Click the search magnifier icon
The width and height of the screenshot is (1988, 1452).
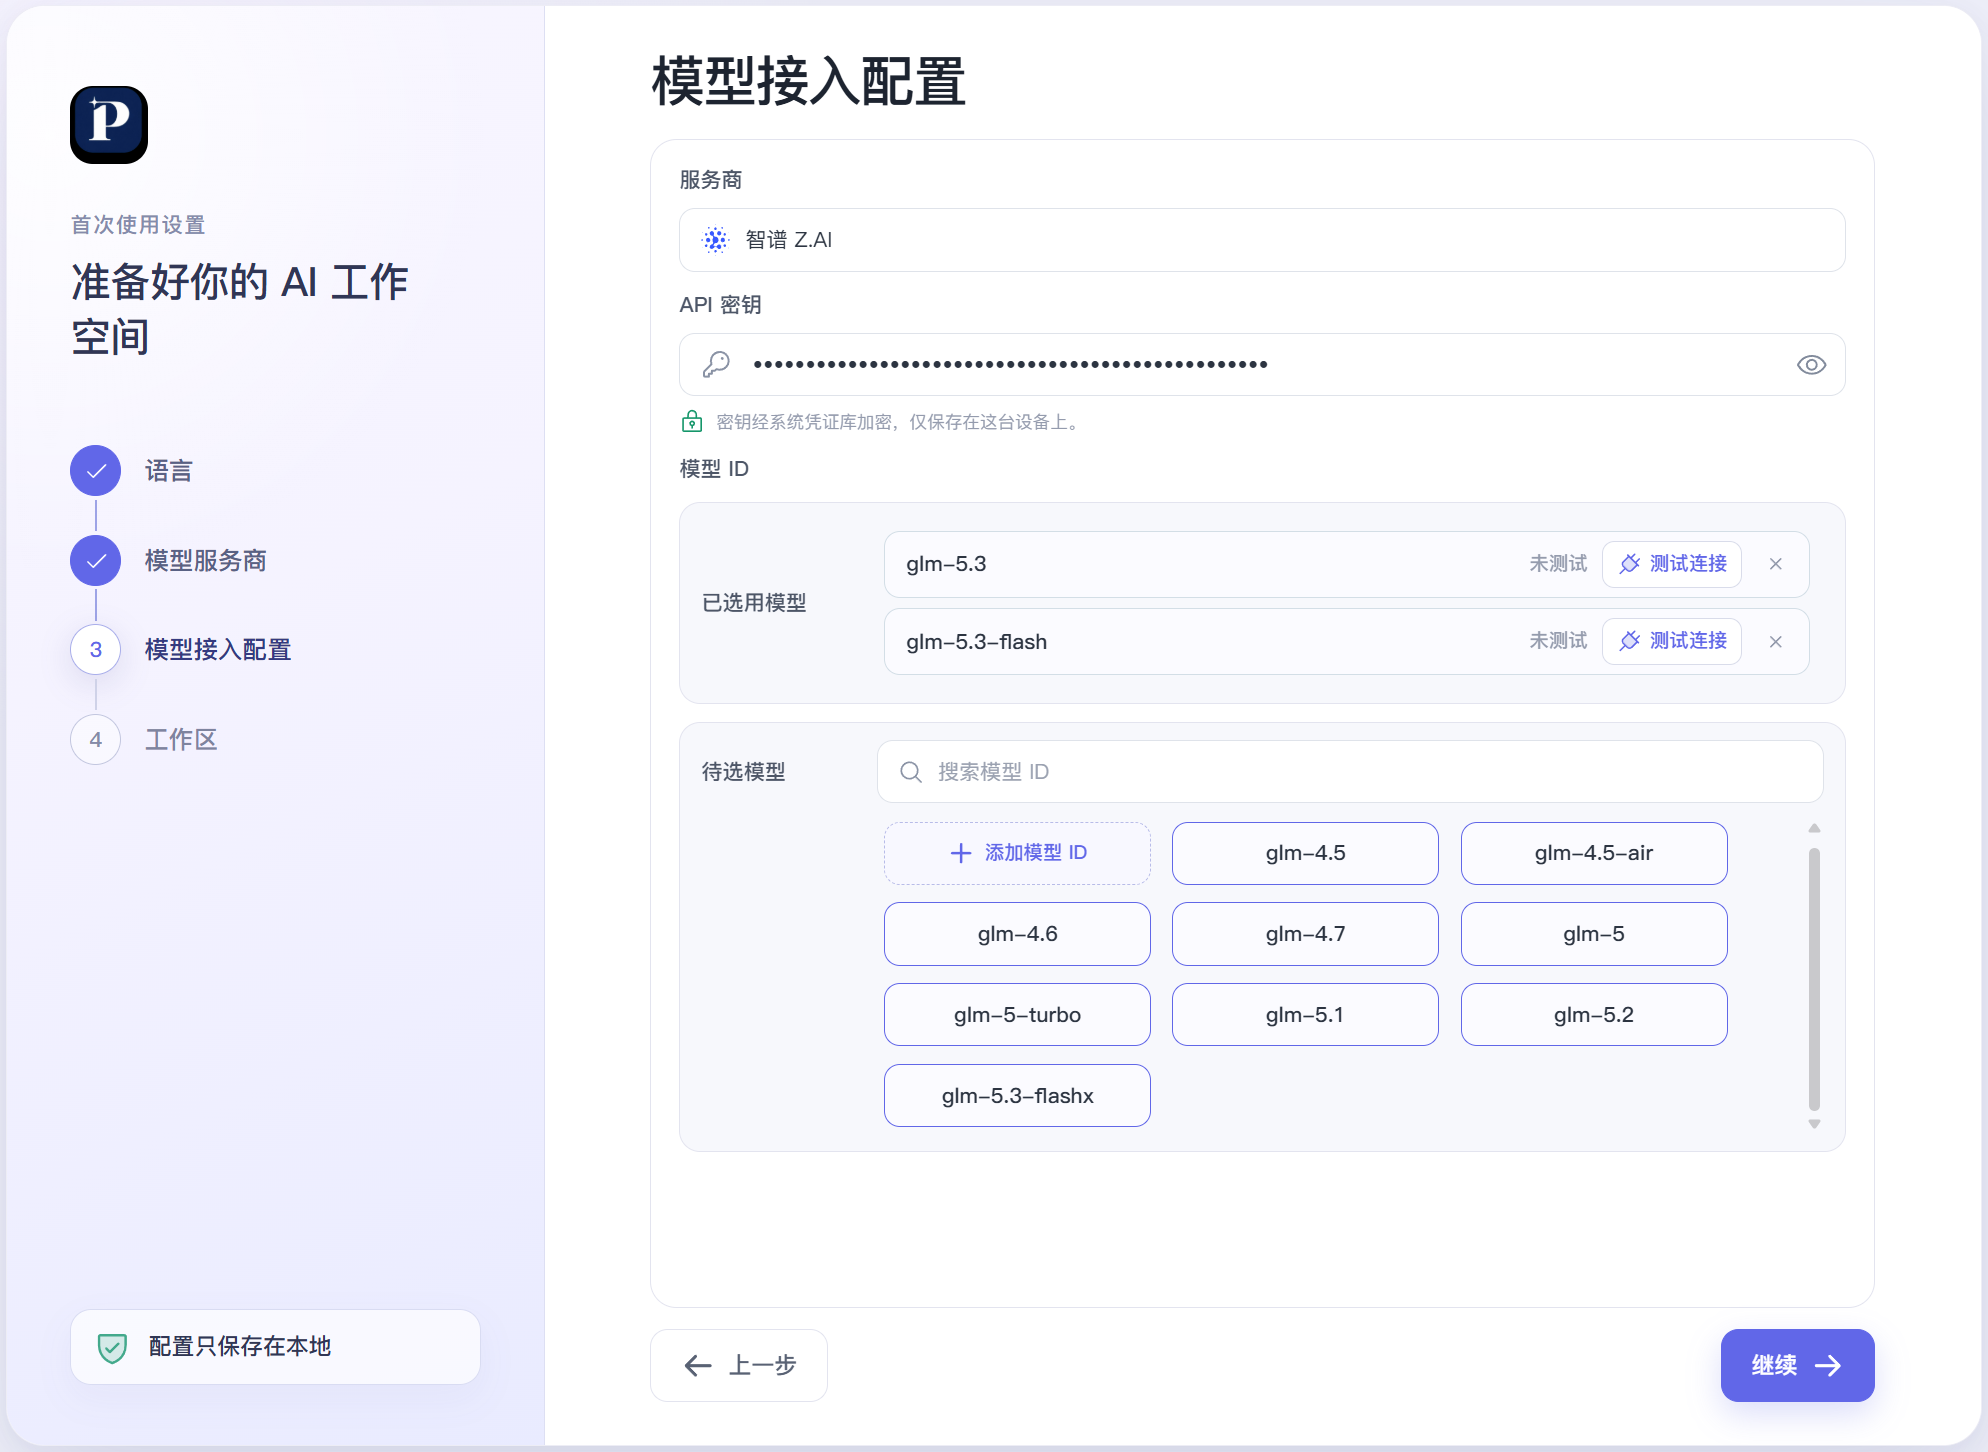point(910,772)
